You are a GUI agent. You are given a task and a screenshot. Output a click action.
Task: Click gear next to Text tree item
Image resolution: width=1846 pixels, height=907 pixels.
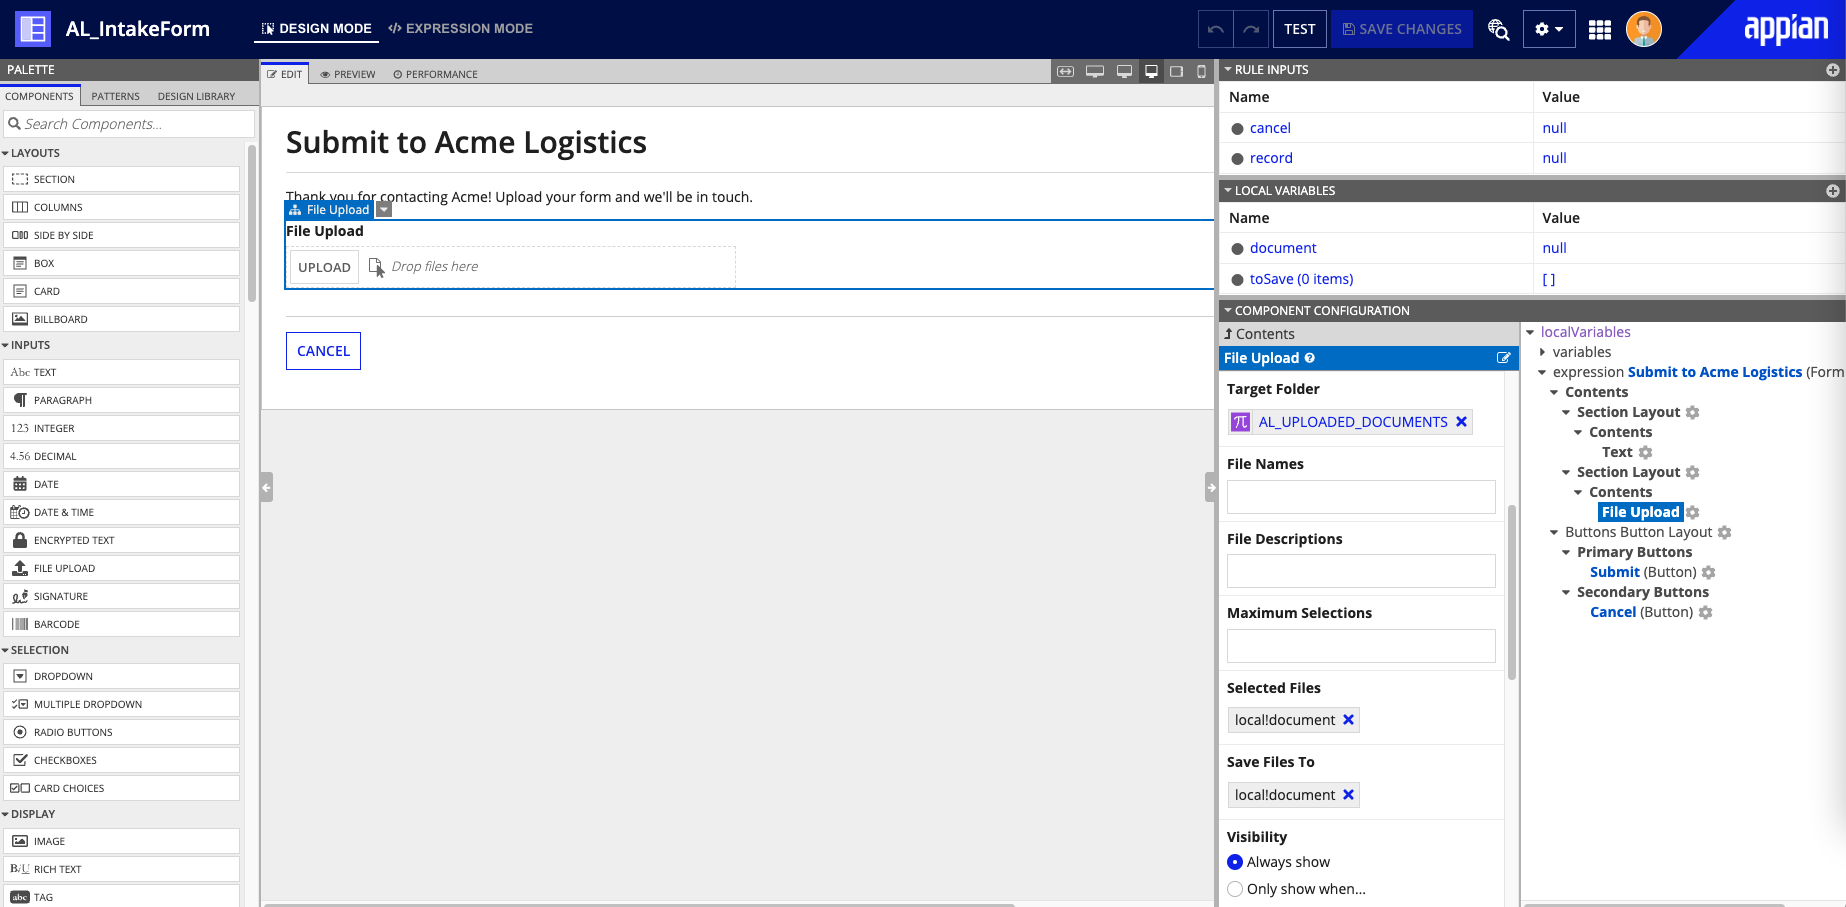tap(1645, 452)
